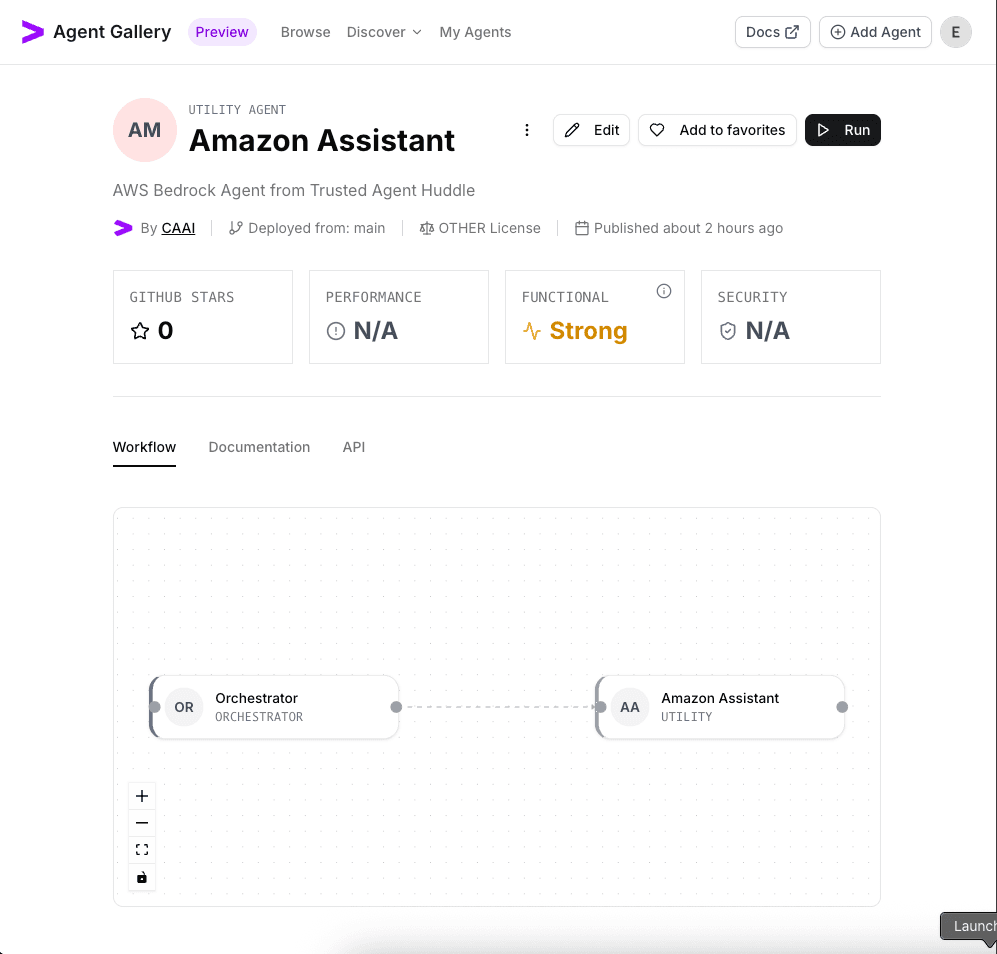Click the Agent Gallery logo

(x=95, y=31)
